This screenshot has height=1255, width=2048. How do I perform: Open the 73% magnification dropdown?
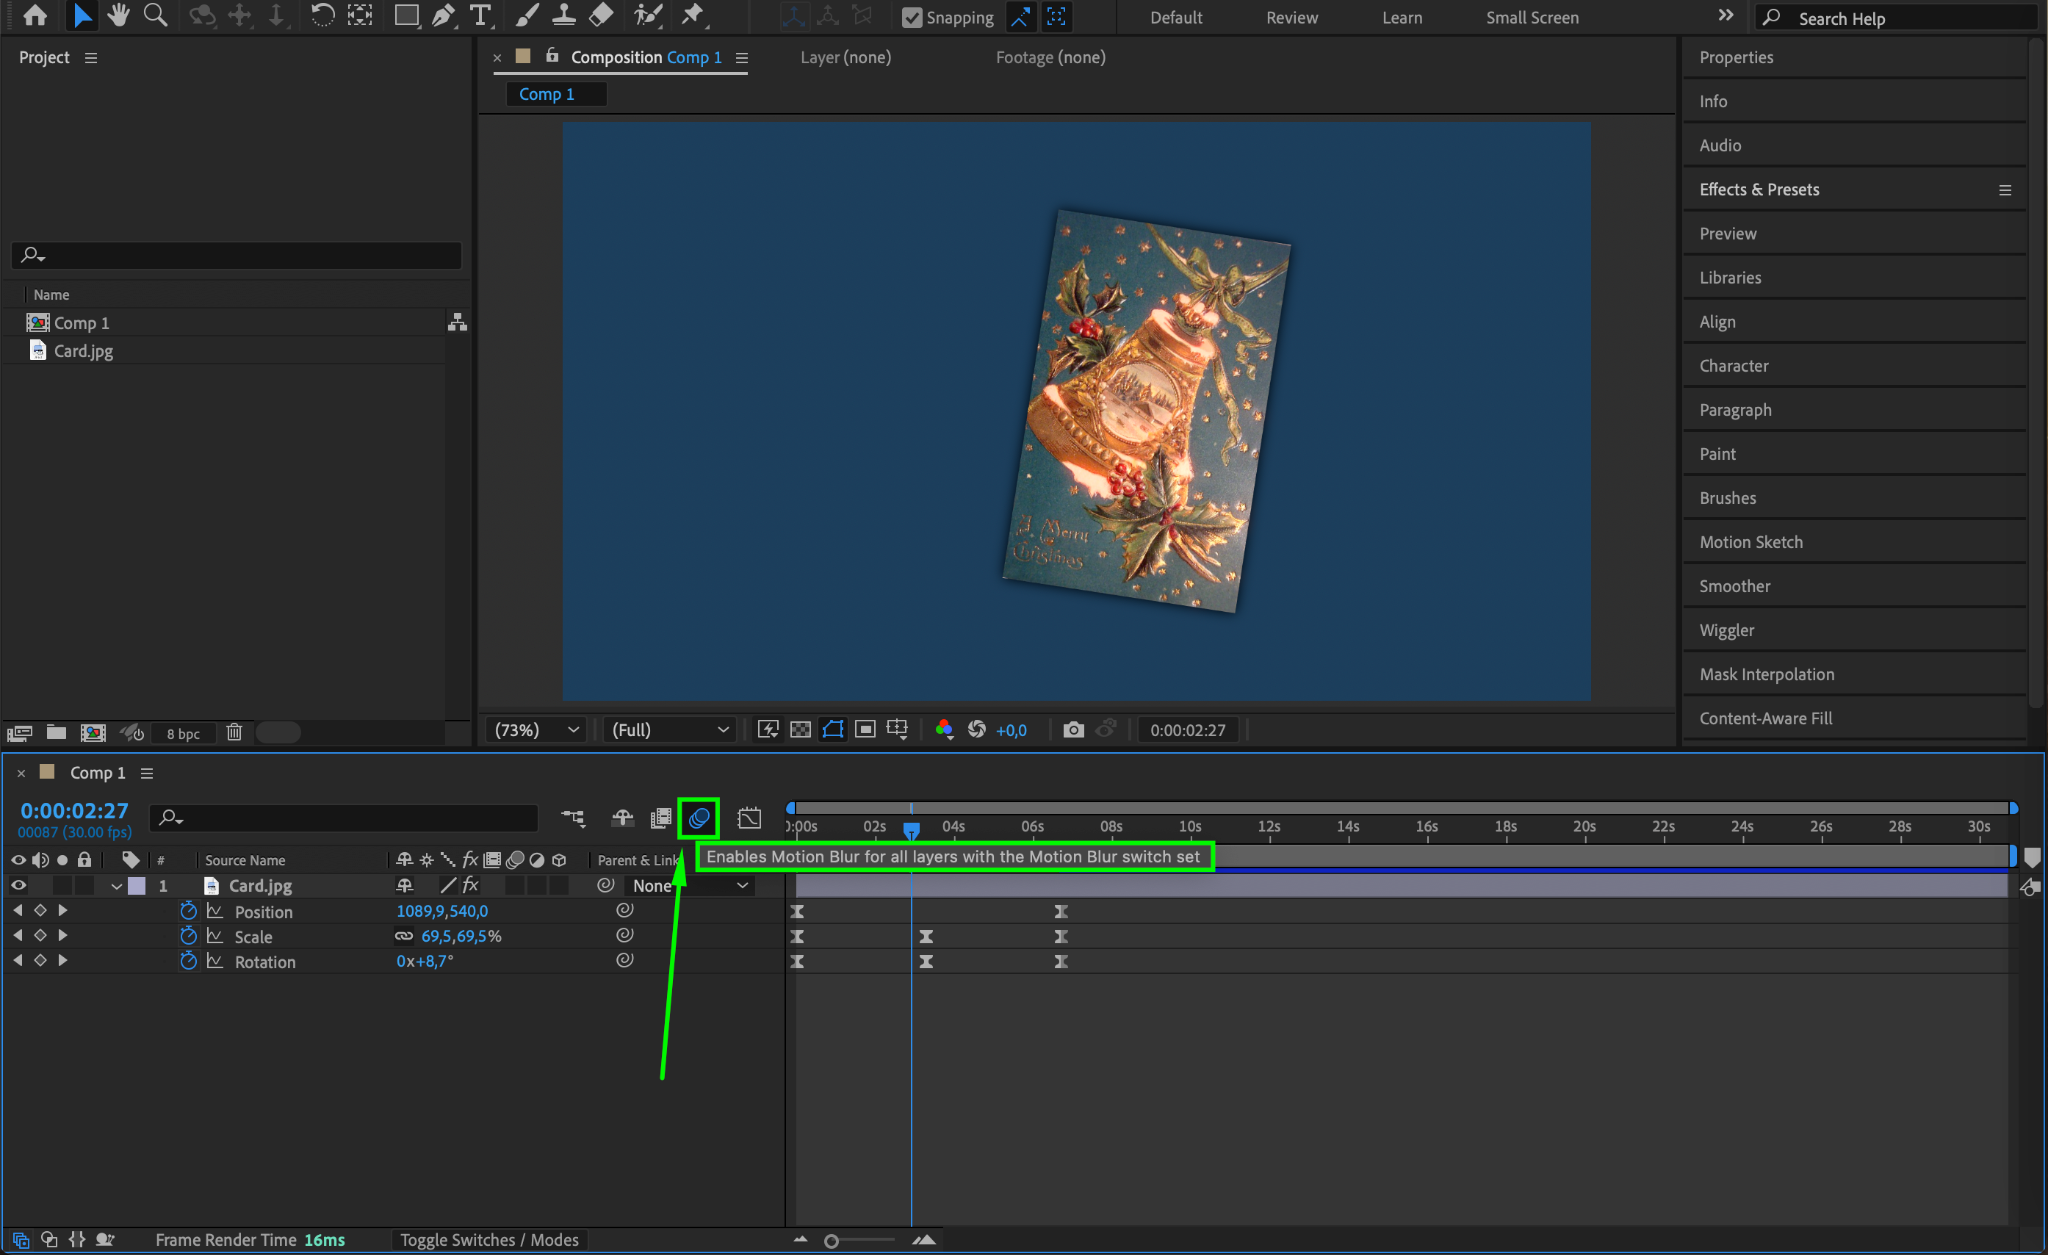[537, 730]
